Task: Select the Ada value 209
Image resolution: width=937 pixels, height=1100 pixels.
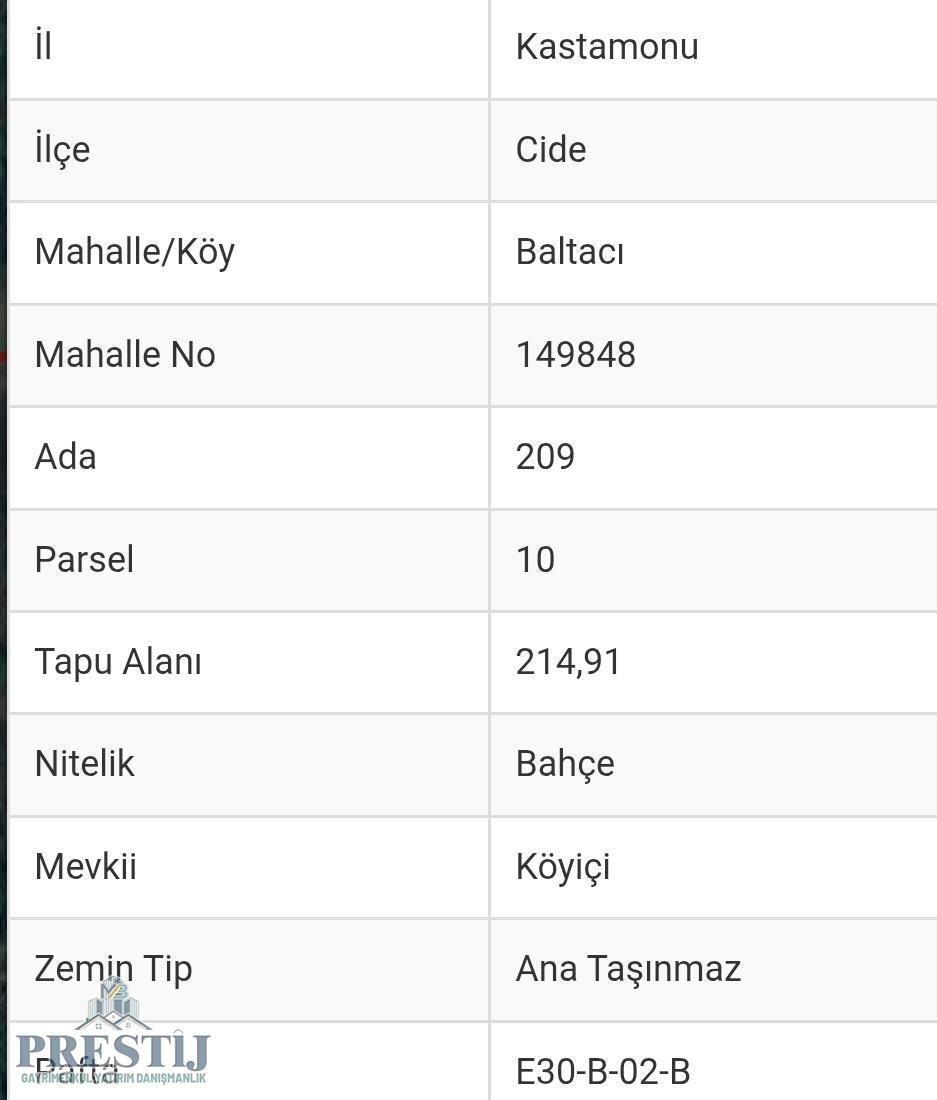Action: tap(545, 457)
